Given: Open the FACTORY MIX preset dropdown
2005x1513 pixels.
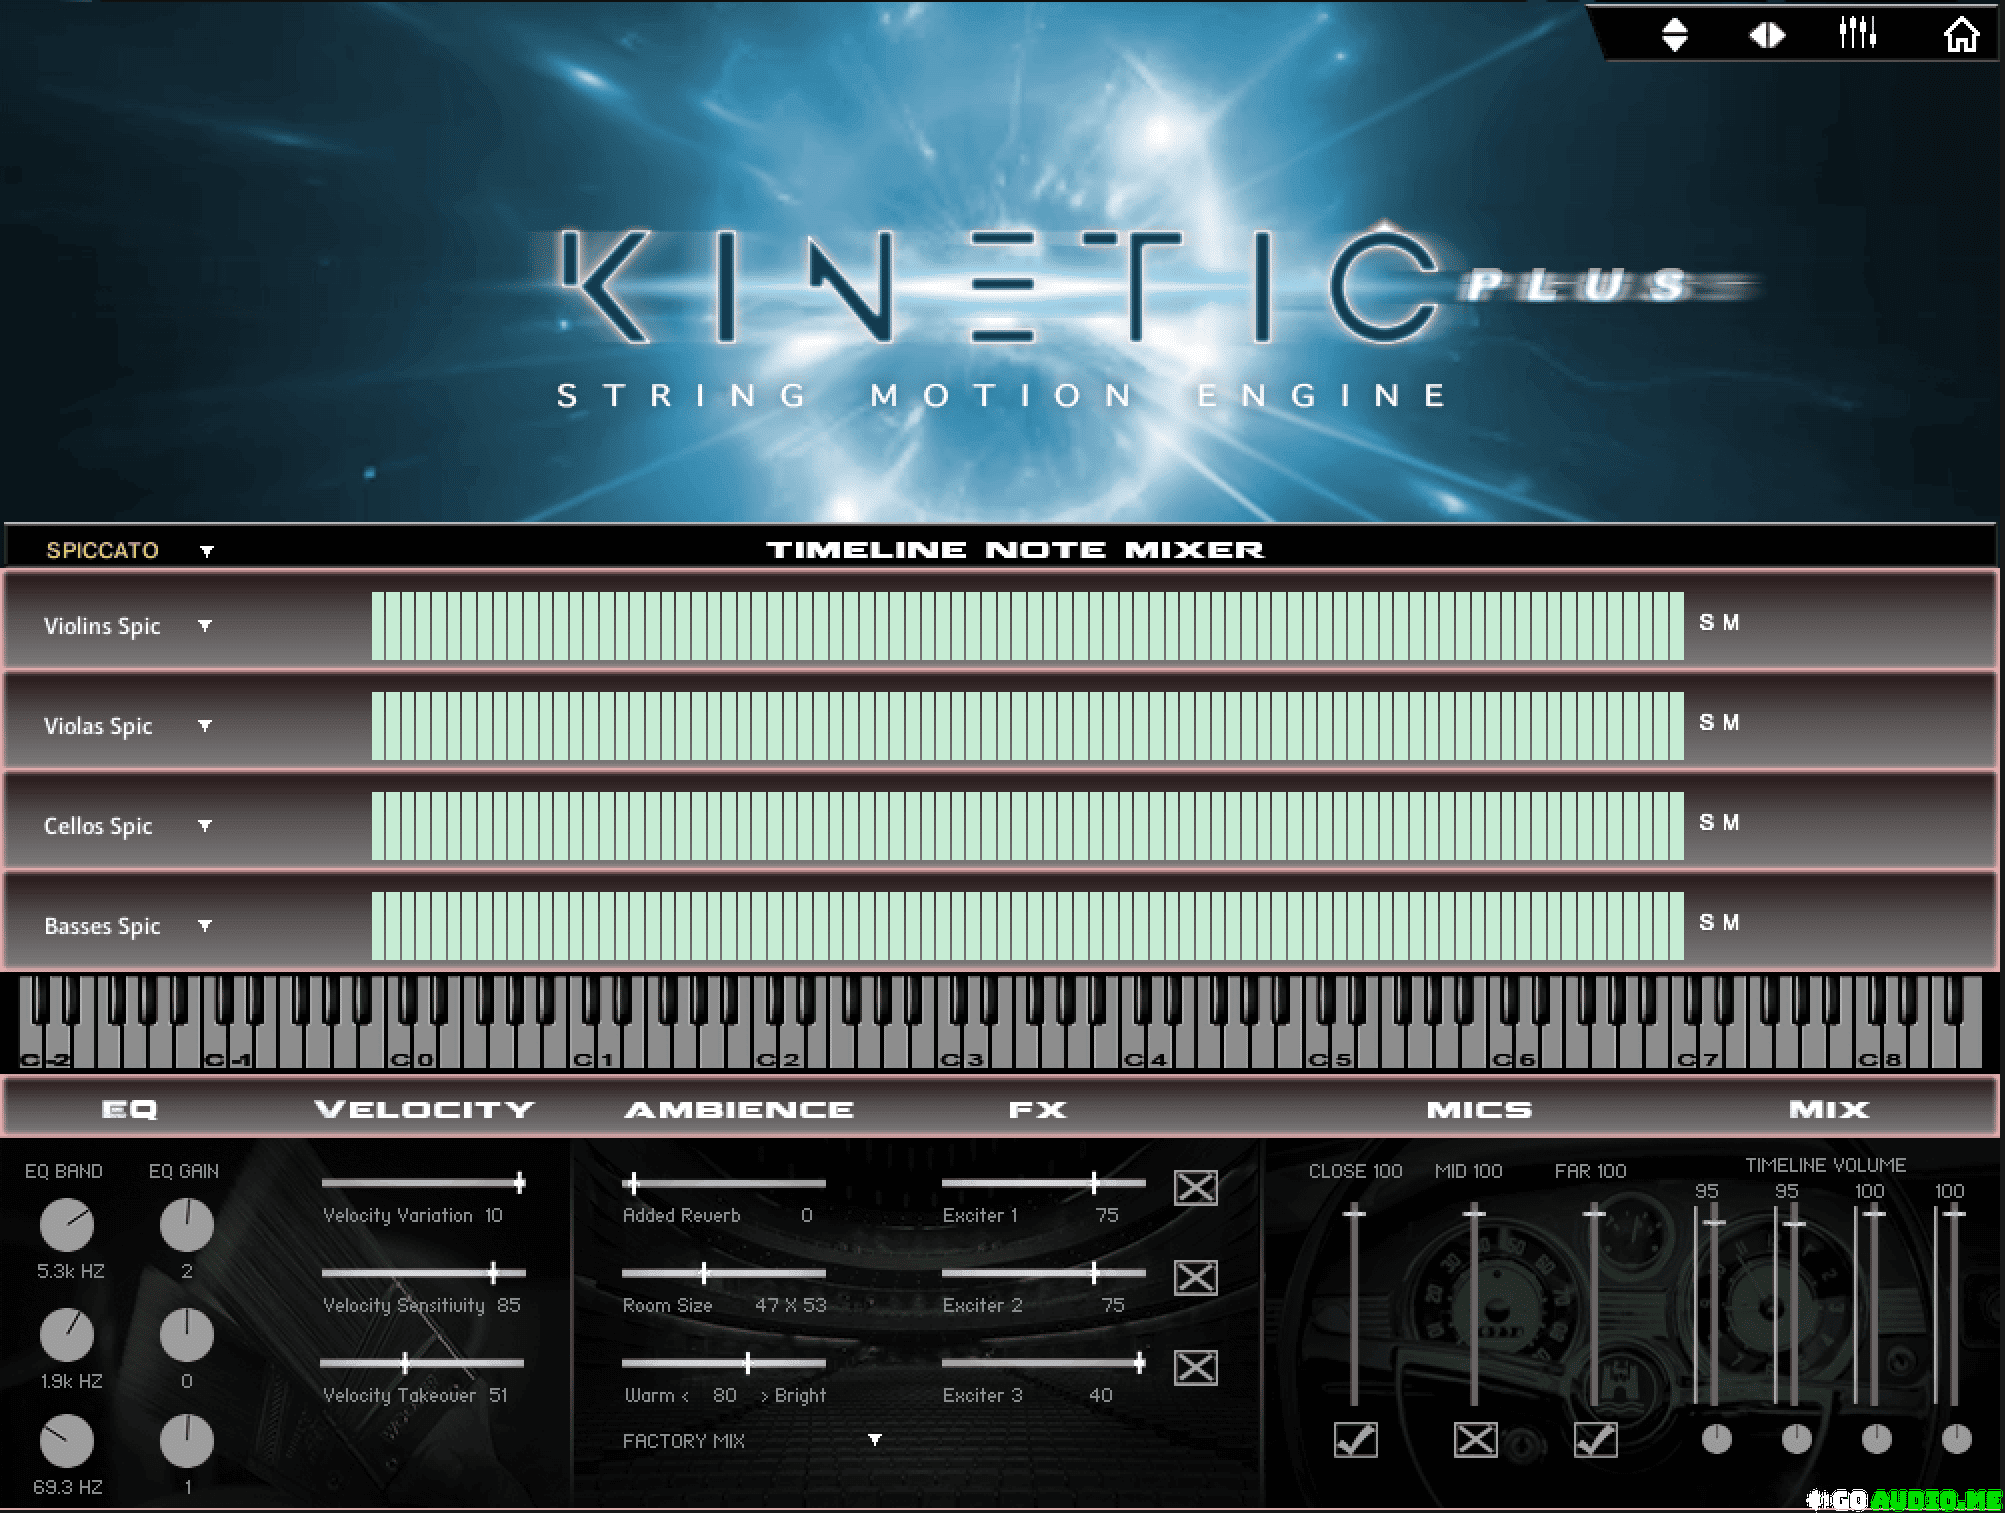Looking at the screenshot, I should click(875, 1440).
